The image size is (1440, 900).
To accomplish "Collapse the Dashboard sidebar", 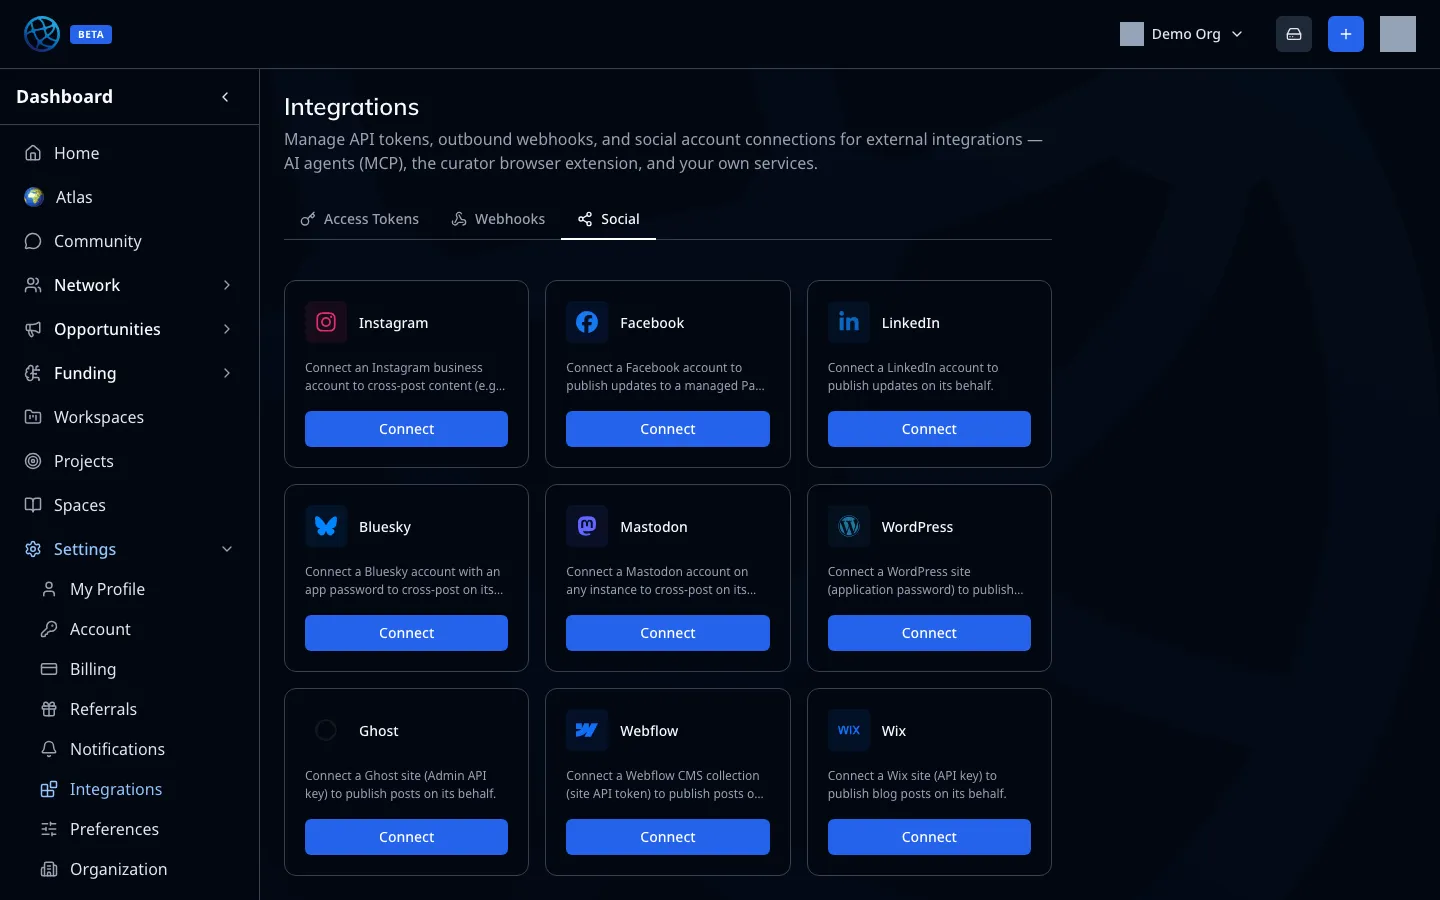I will click(225, 97).
